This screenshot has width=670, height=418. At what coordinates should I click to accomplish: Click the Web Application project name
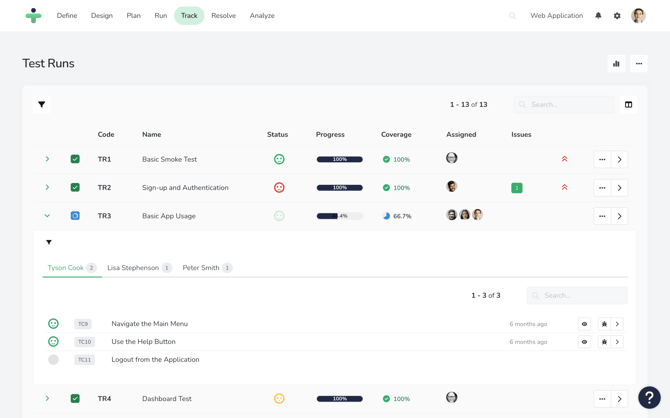click(556, 16)
